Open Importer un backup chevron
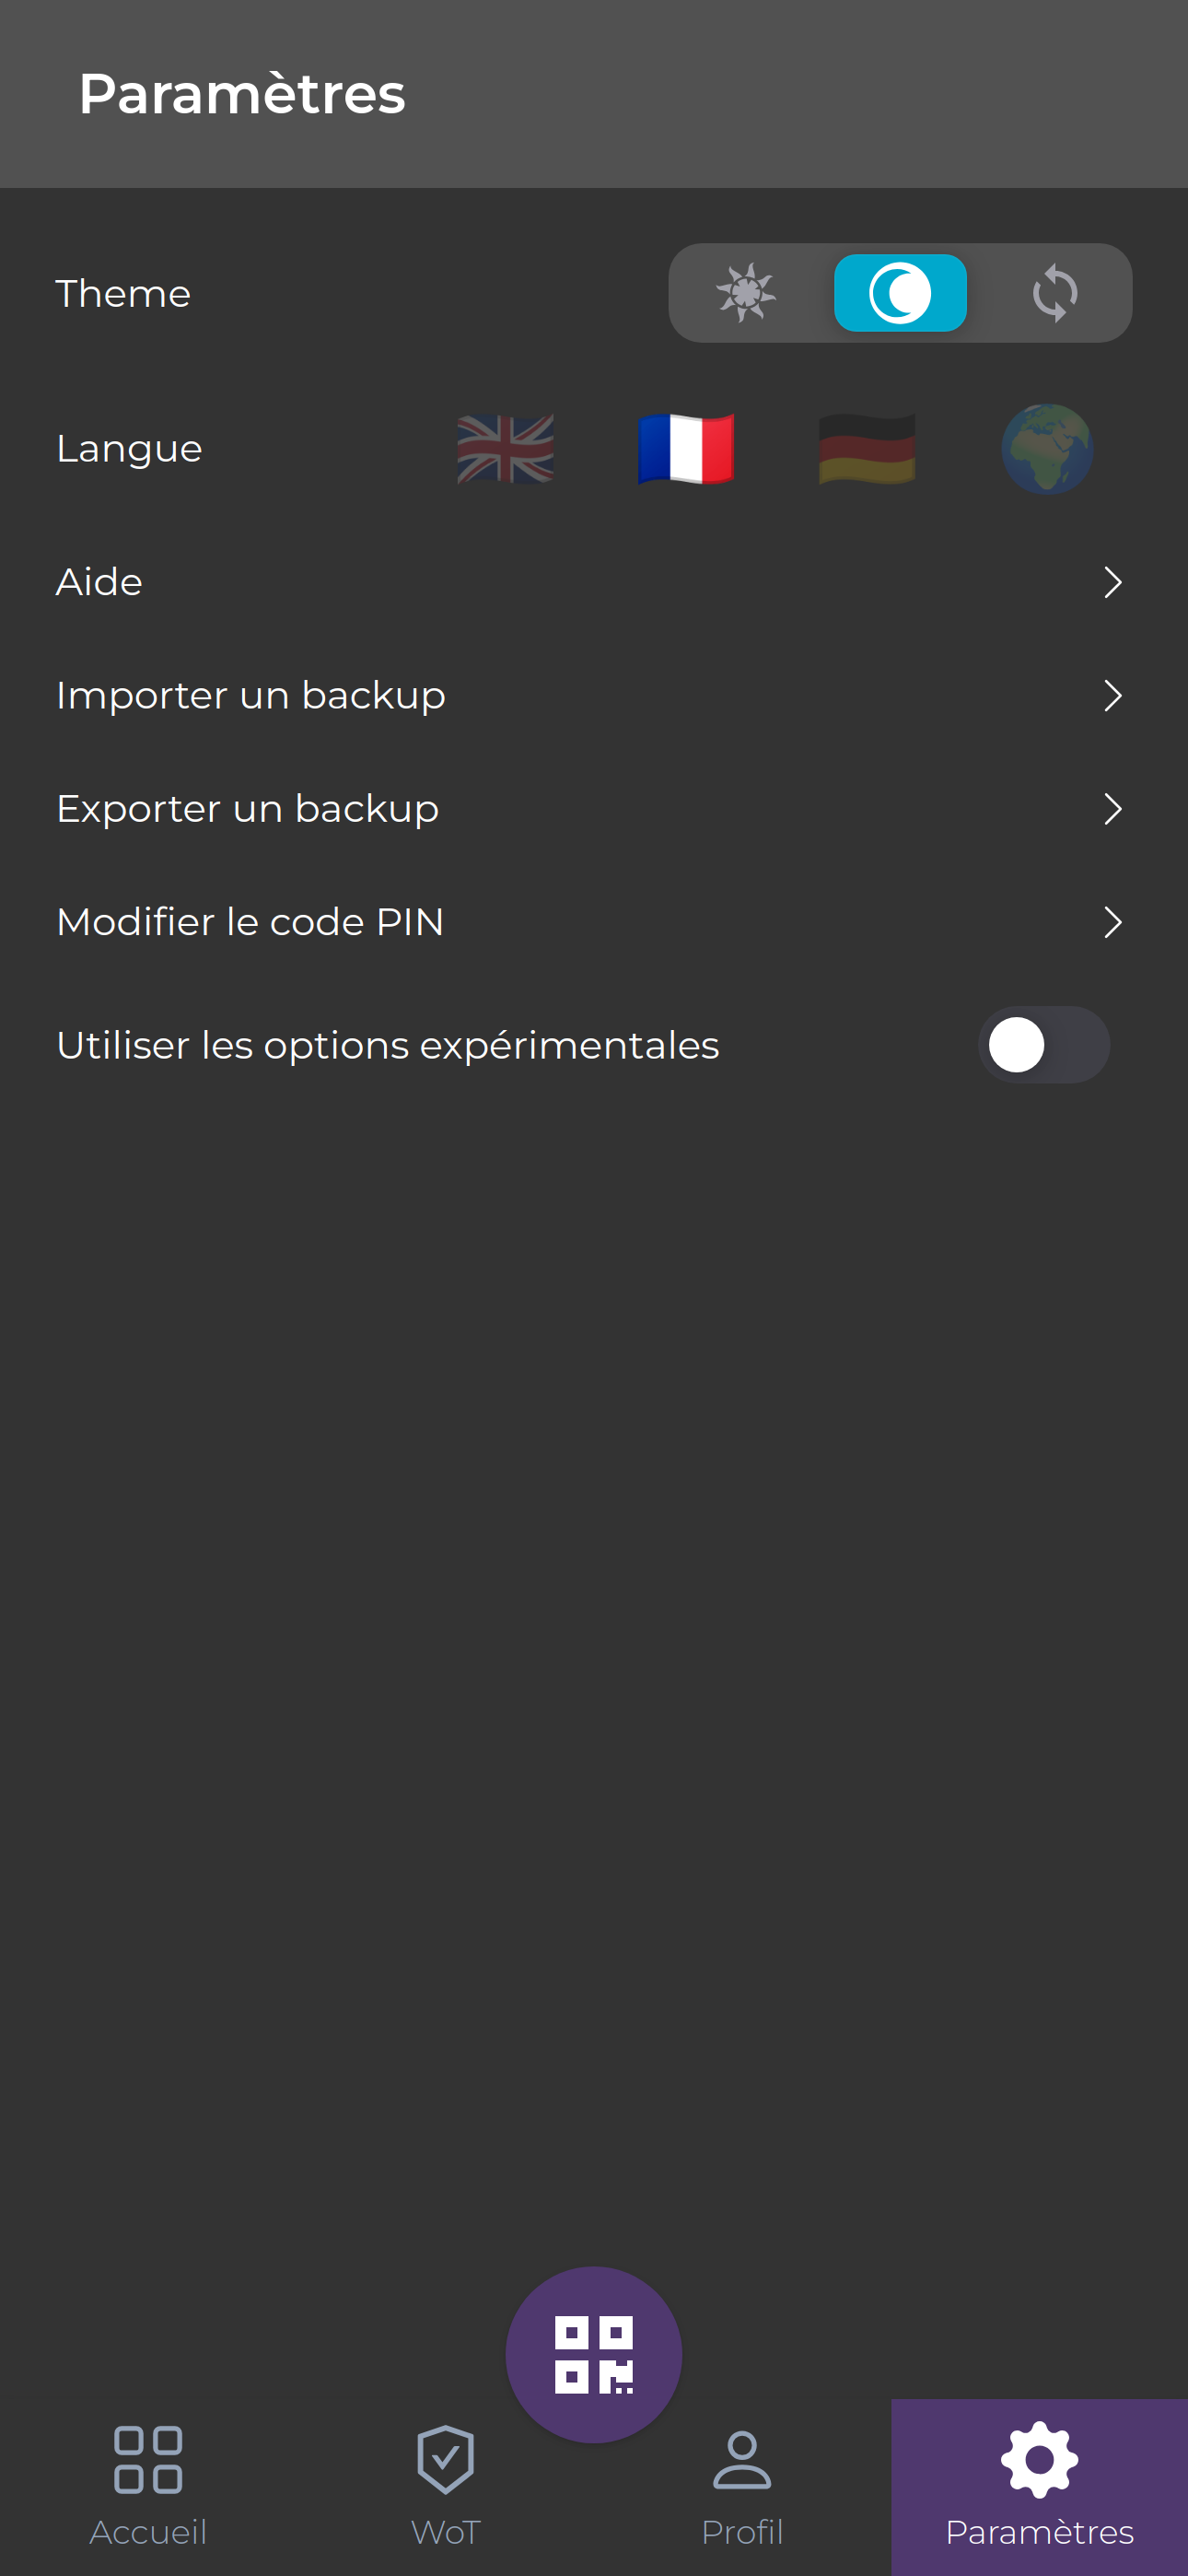The height and width of the screenshot is (2576, 1188). [1112, 695]
